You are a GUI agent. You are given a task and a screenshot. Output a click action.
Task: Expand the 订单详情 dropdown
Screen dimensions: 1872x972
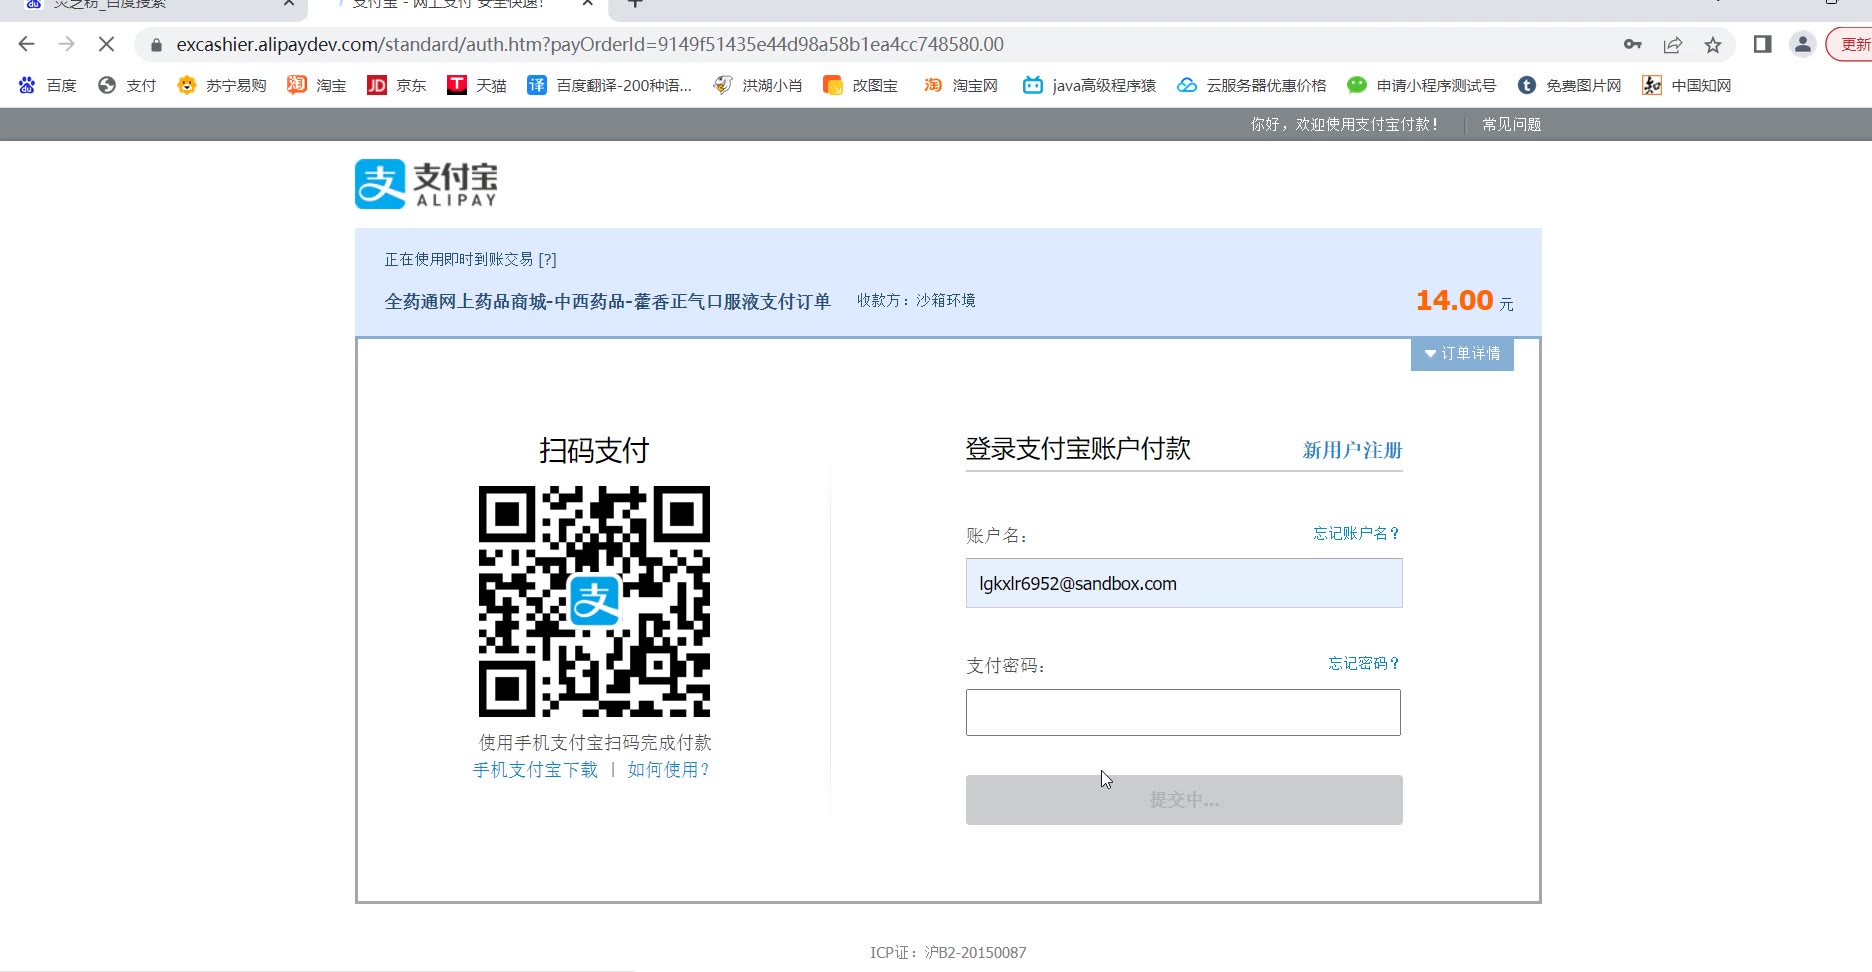[1462, 354]
